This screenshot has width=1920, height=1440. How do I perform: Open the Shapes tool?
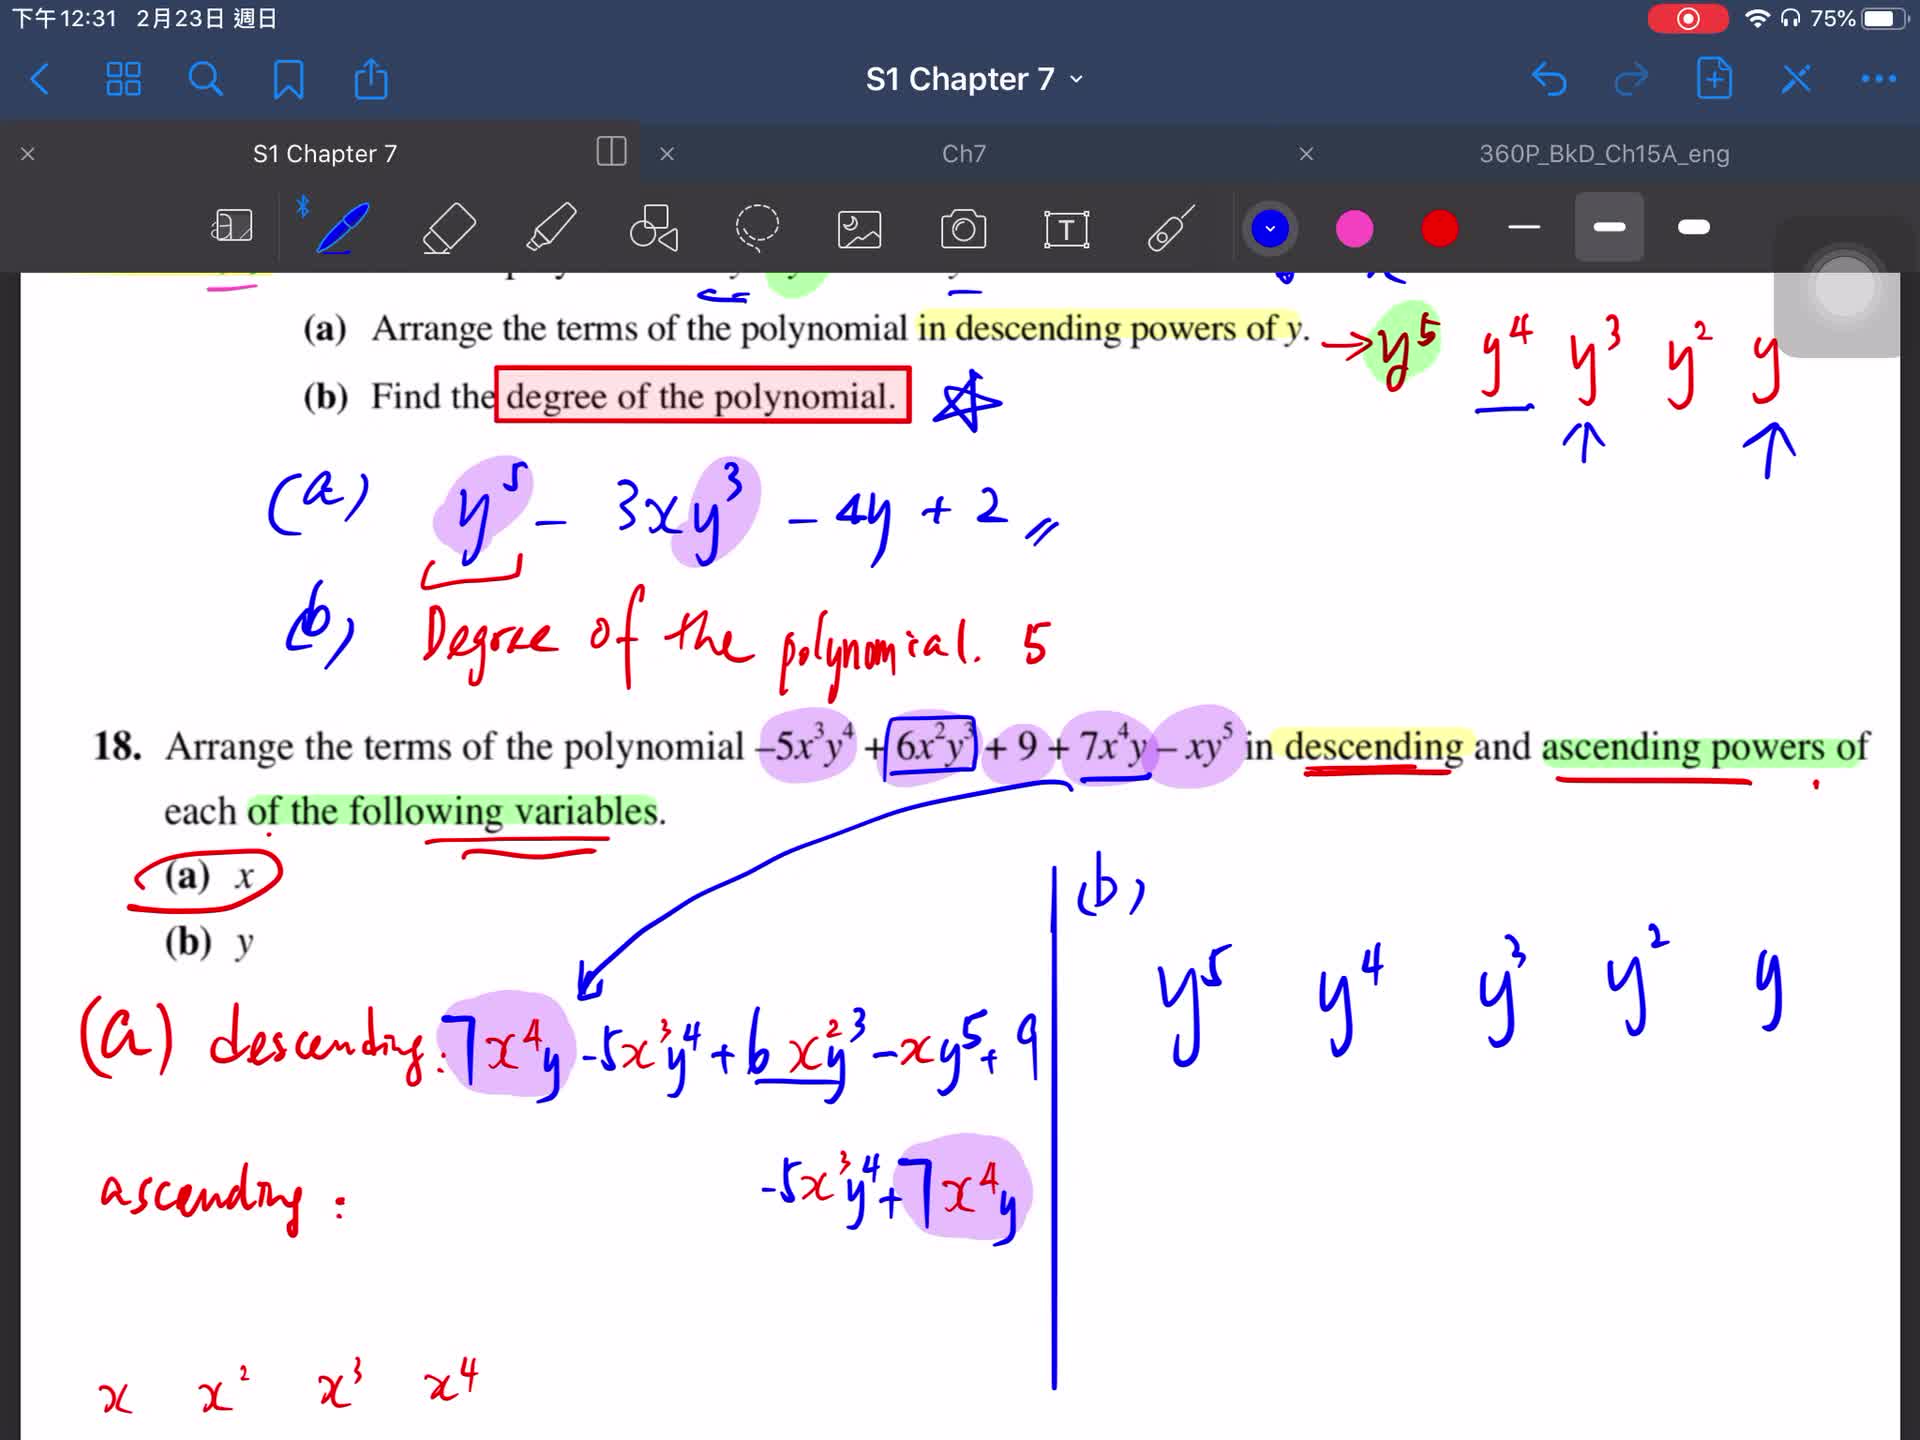pos(654,228)
